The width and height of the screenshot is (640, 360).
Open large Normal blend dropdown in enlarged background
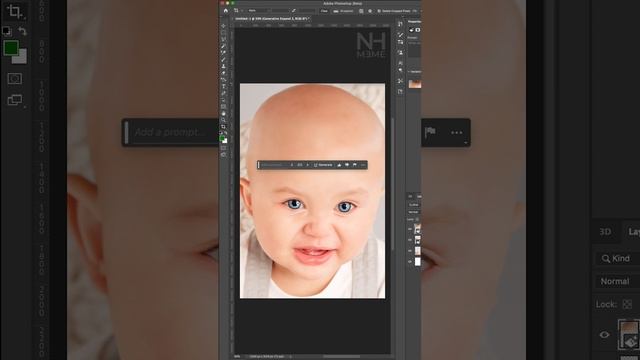pyautogui.click(x=617, y=281)
